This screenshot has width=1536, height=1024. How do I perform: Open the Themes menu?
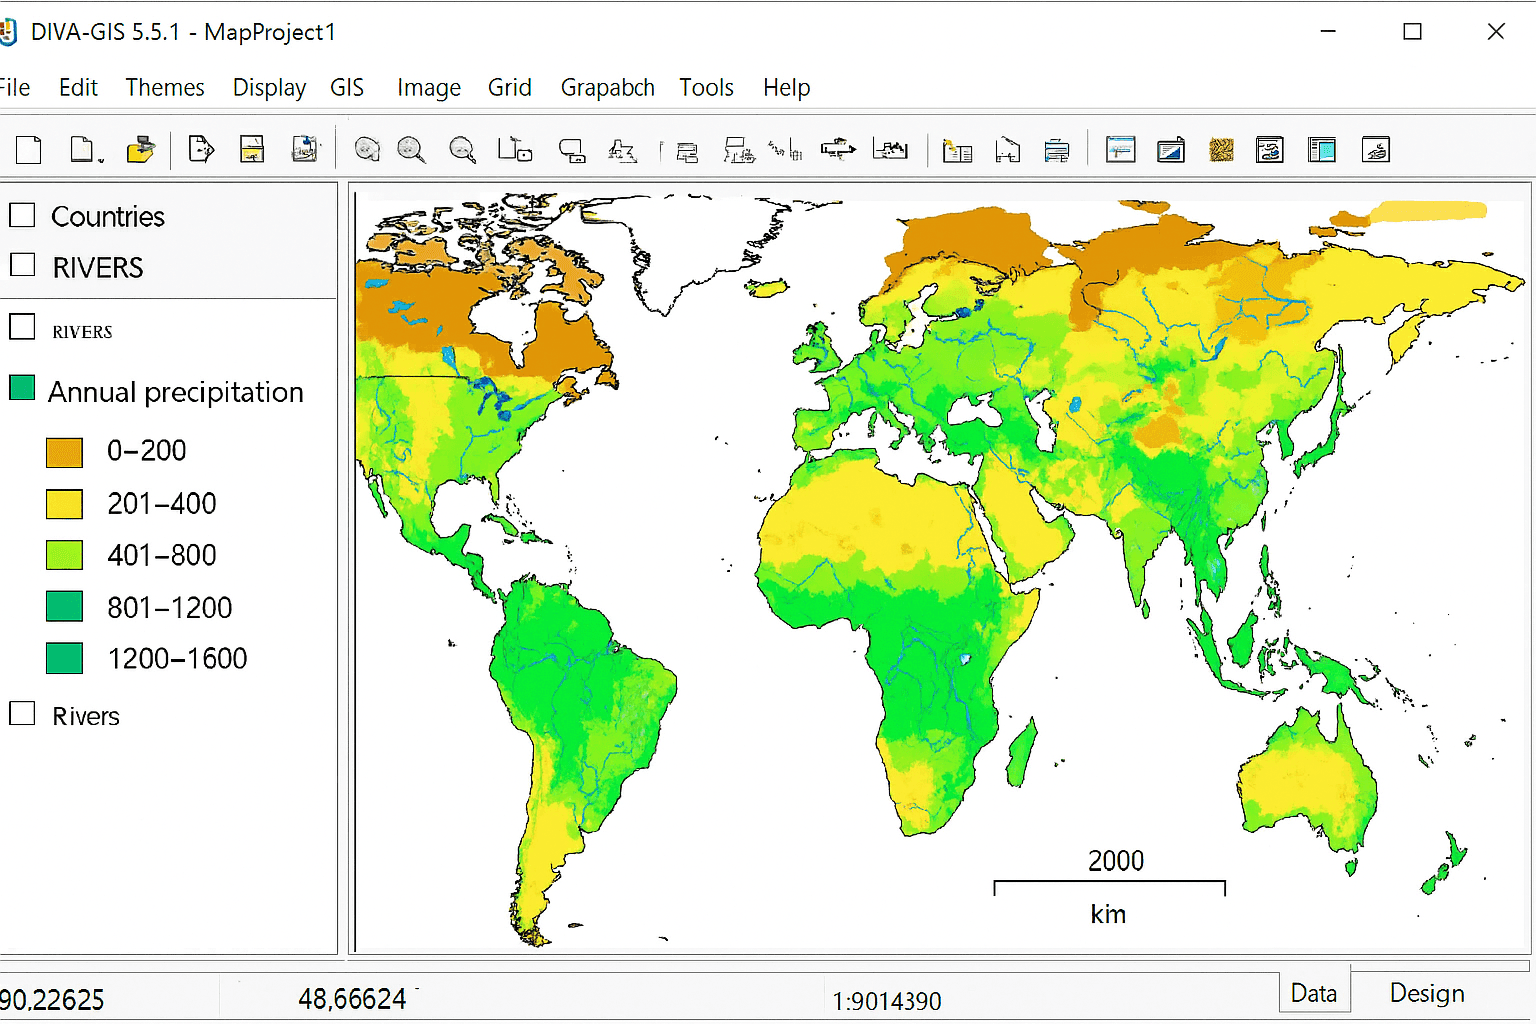click(165, 88)
